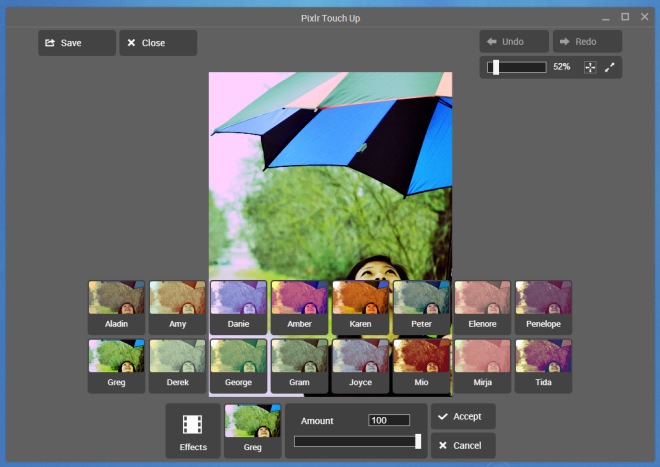Adjust the zoom percentage slider
Screen dimensions: 660x467
tap(517, 67)
